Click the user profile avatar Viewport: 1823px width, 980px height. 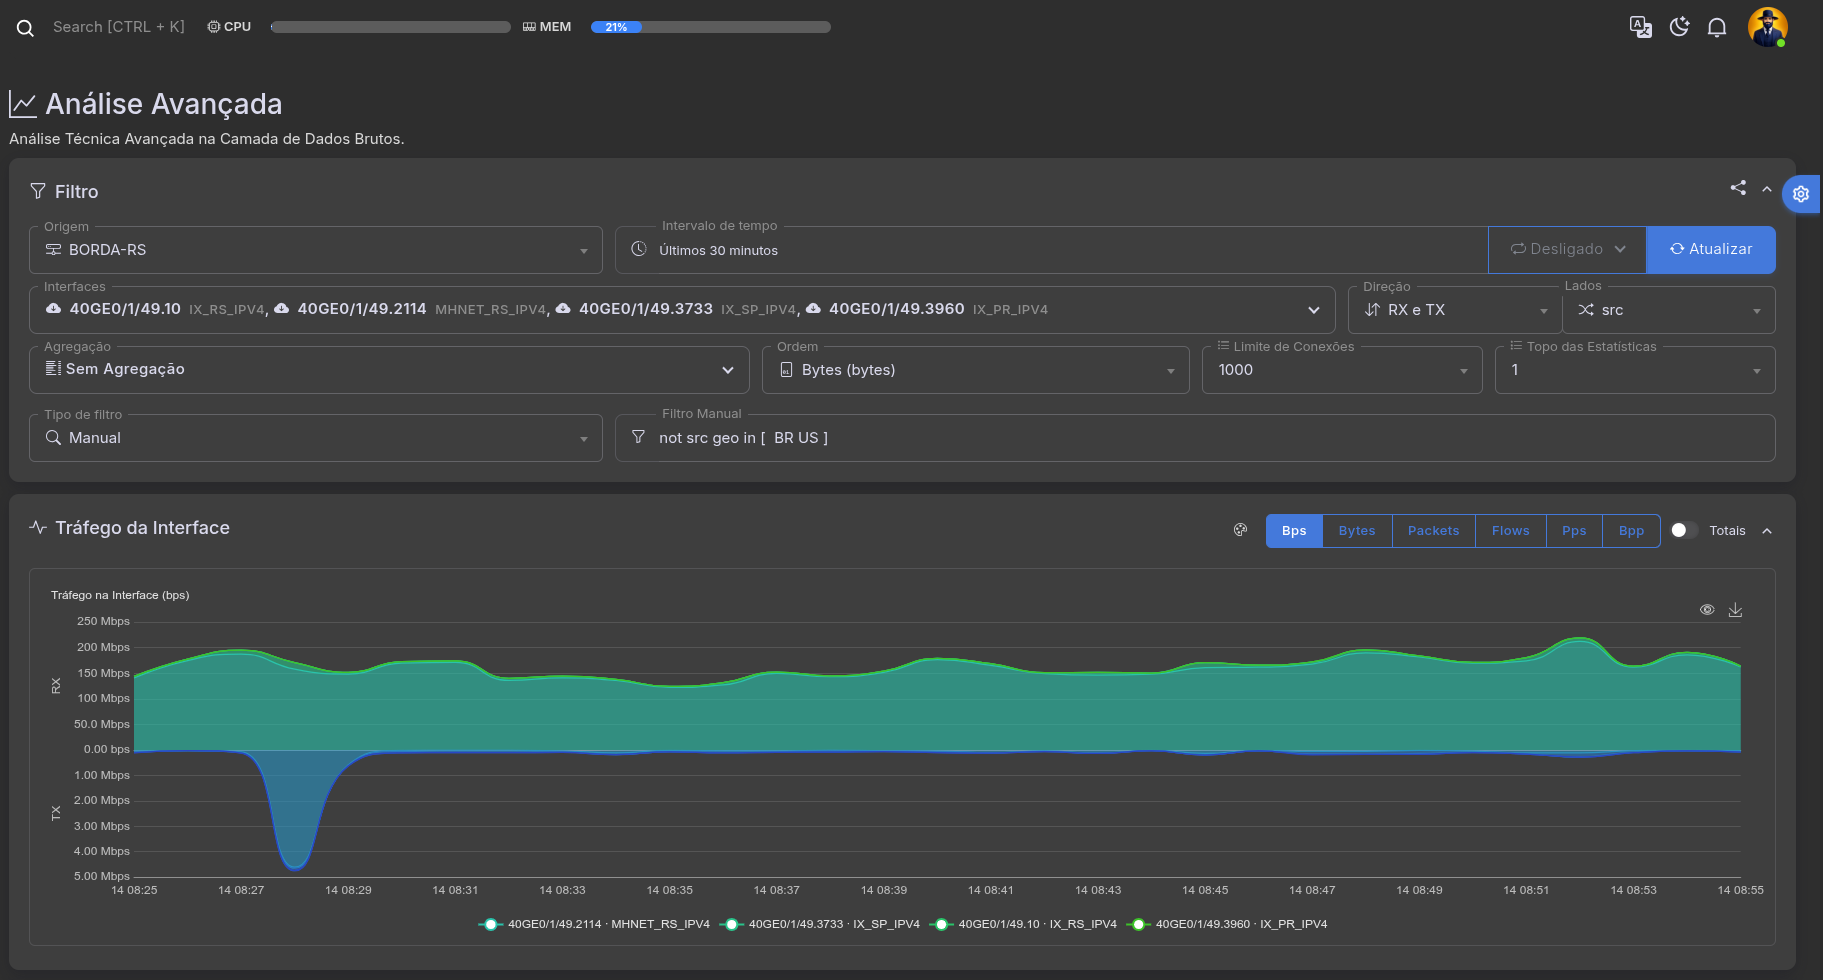(1767, 27)
